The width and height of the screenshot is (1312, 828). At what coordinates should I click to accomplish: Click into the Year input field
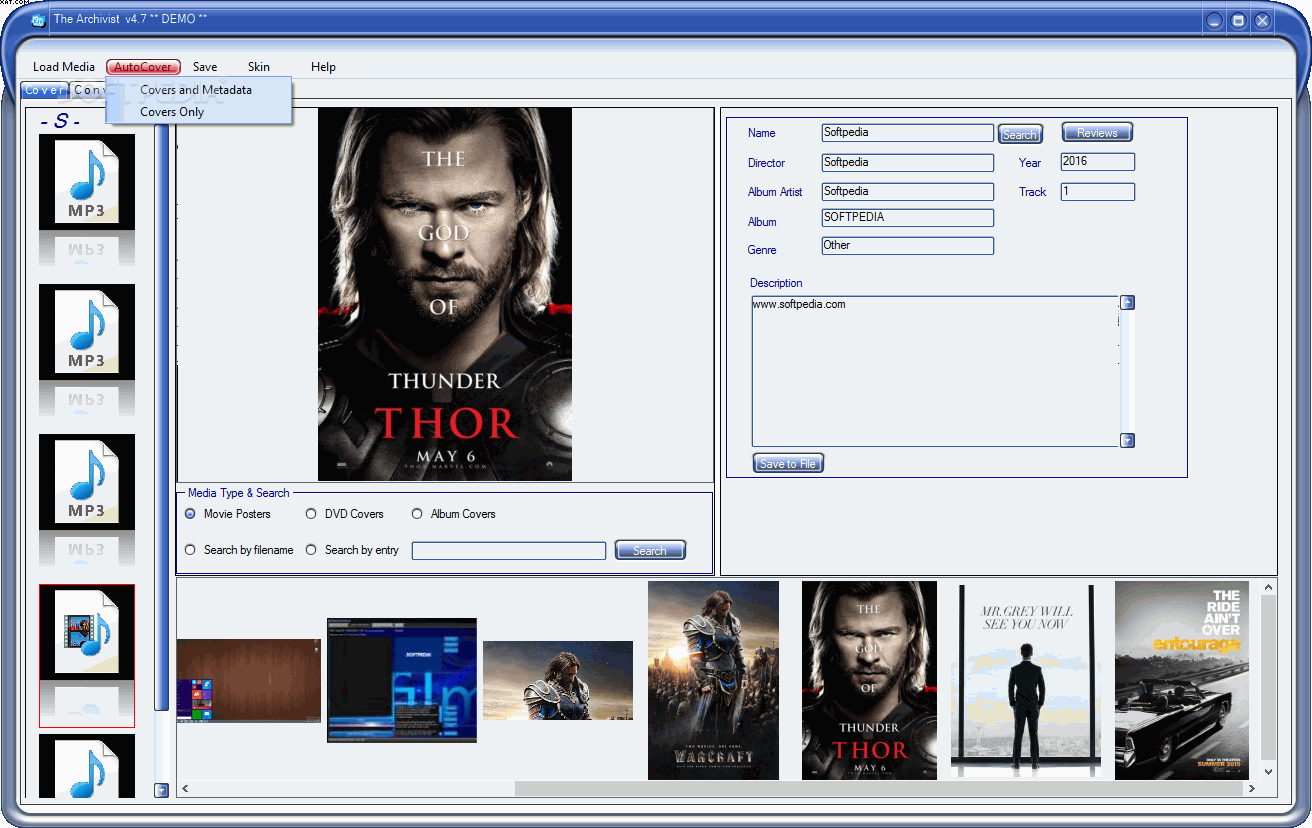(1098, 161)
